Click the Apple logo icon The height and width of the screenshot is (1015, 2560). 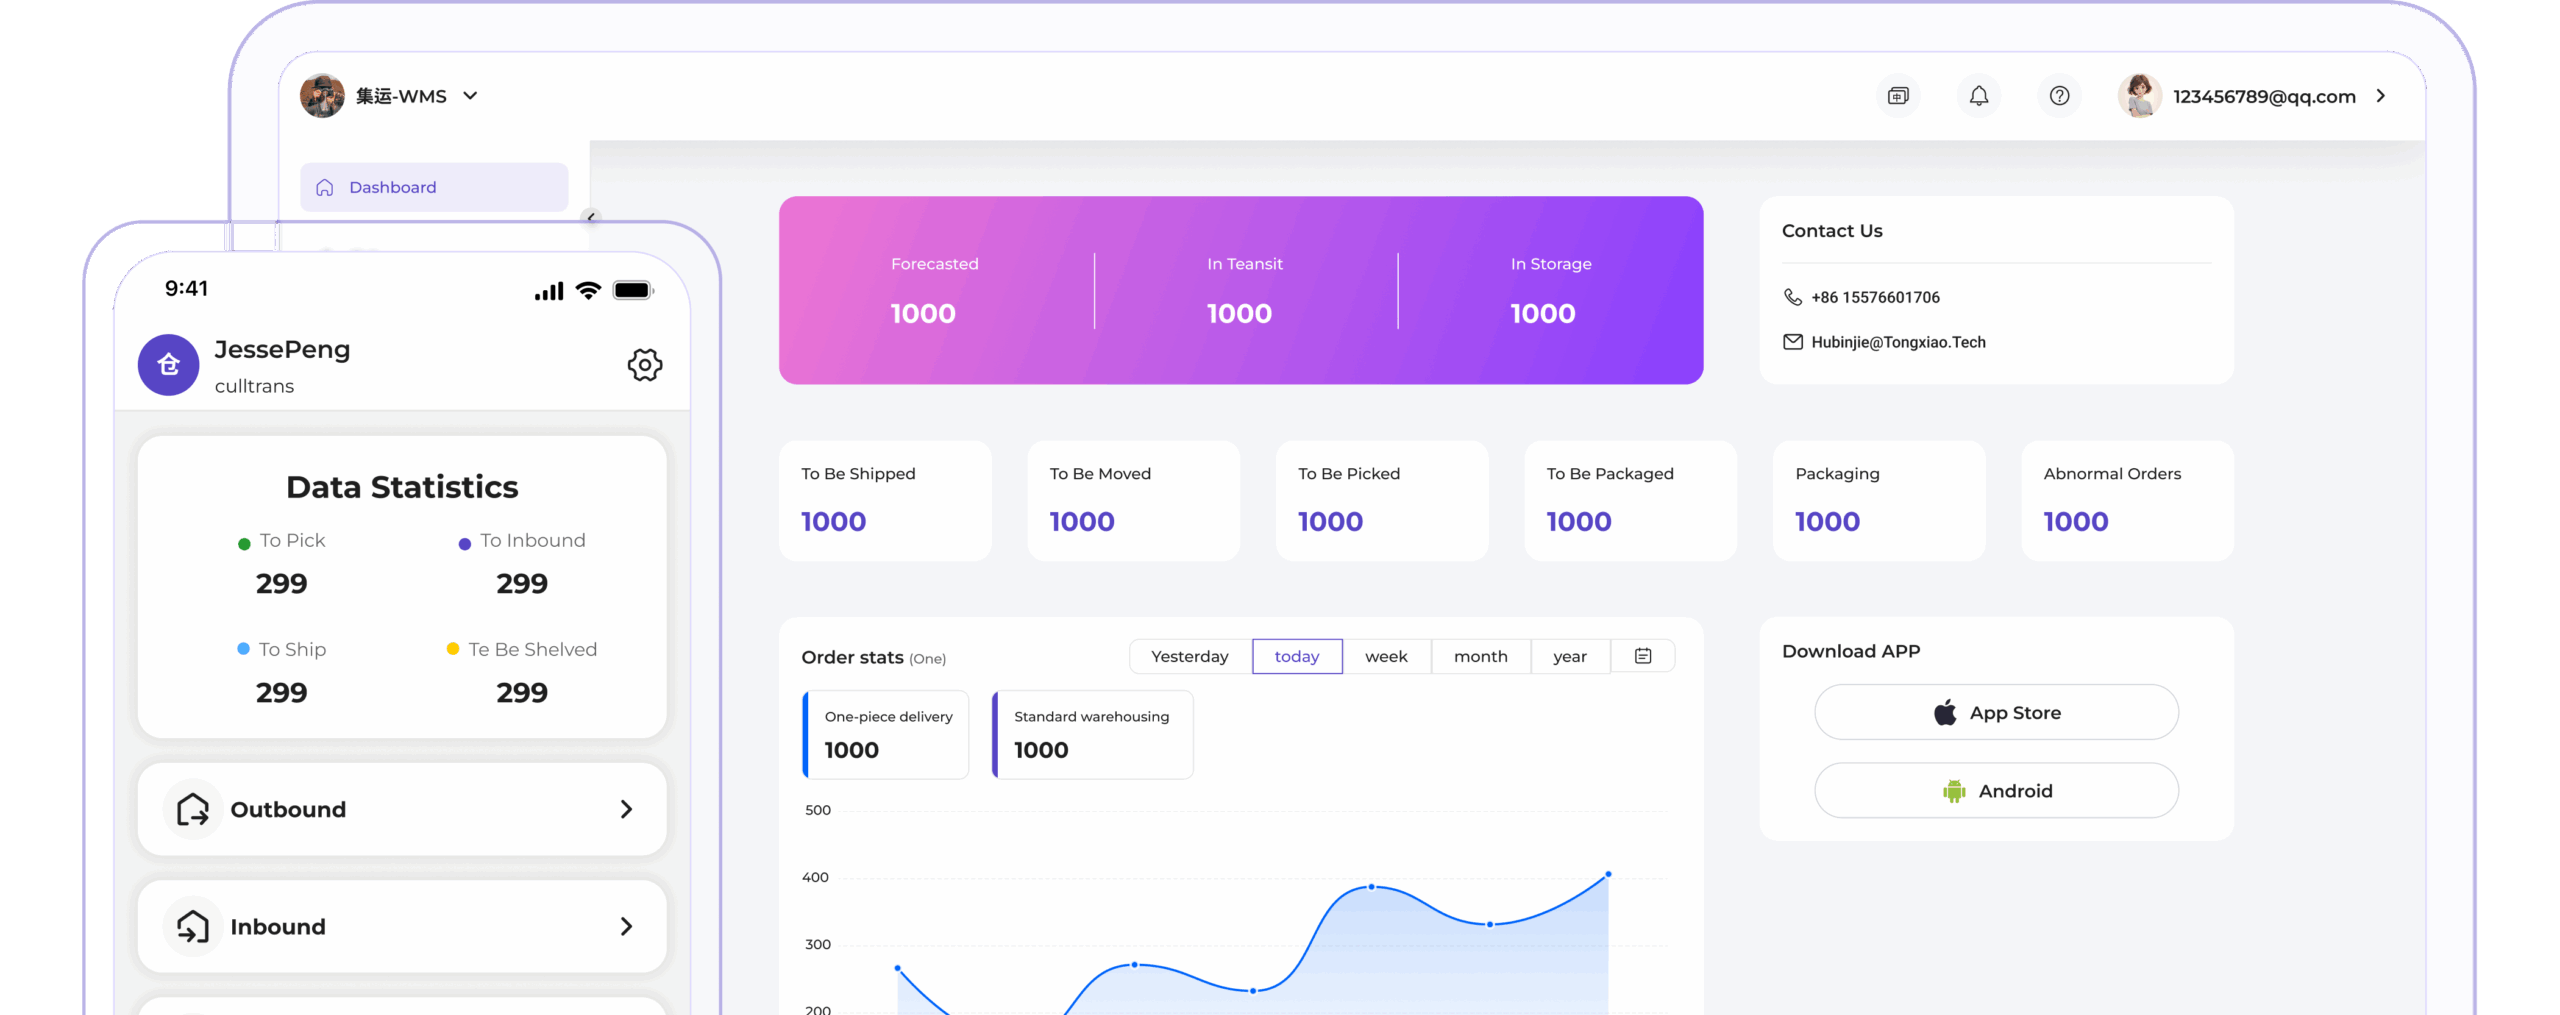click(x=1945, y=712)
